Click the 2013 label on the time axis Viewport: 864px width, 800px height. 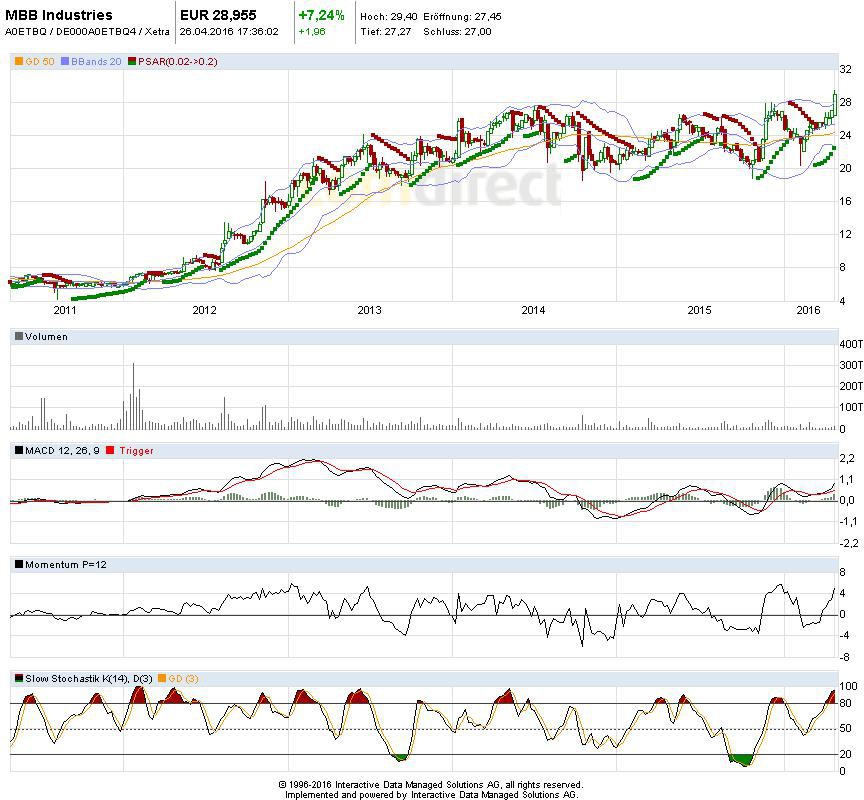pos(369,310)
